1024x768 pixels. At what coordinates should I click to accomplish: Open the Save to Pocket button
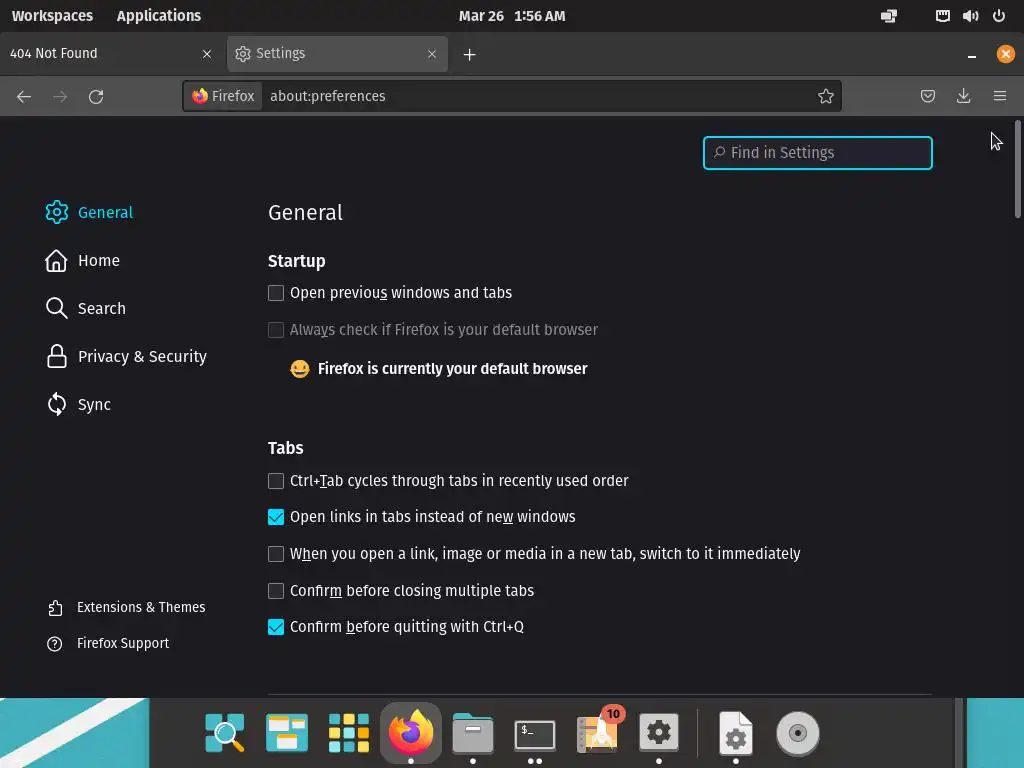click(927, 96)
